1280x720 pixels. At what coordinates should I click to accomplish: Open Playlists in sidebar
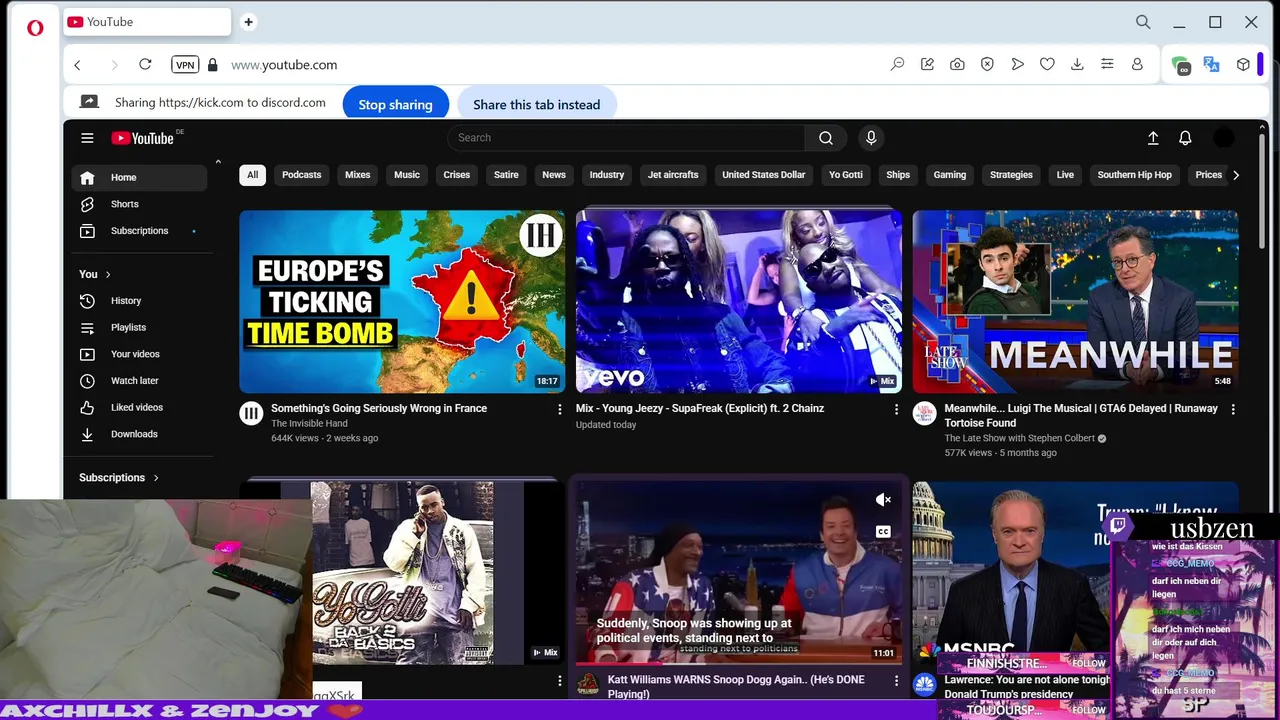tap(139, 328)
